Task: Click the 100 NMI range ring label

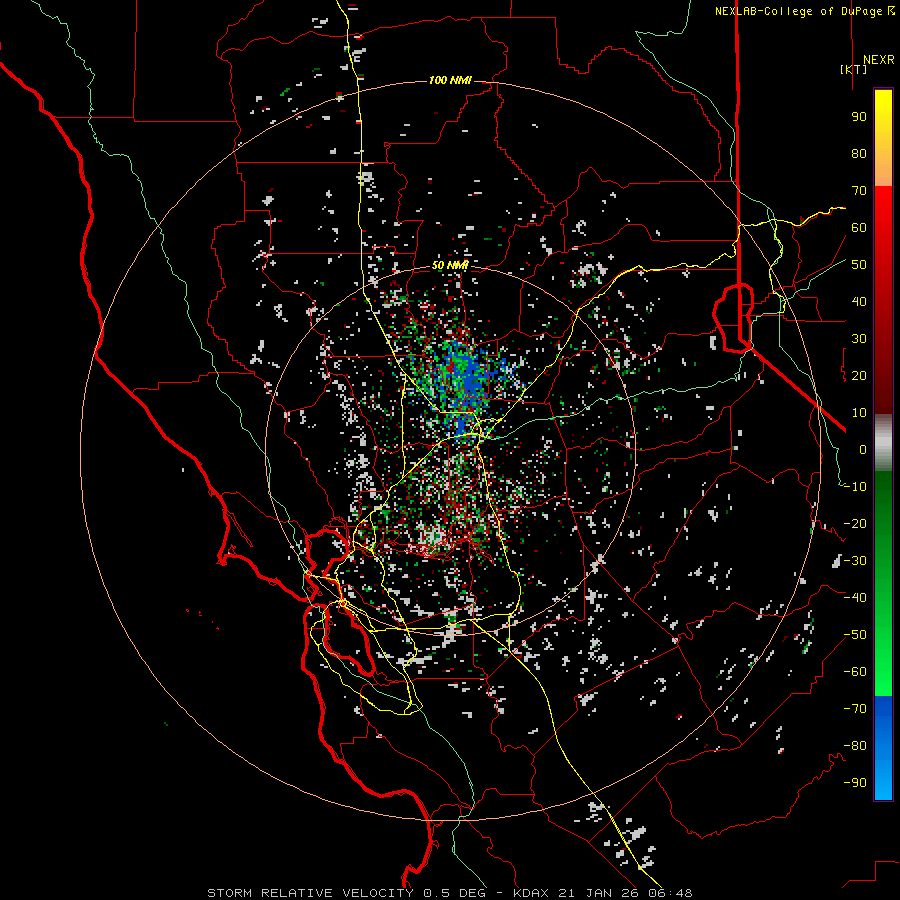Action: tap(450, 80)
